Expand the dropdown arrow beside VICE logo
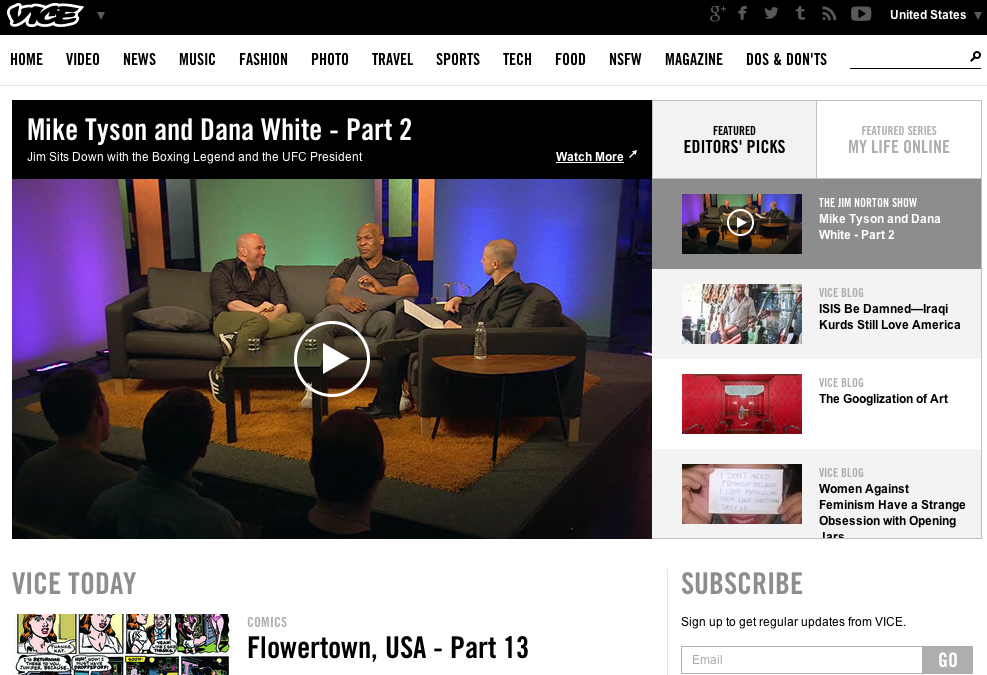987x675 pixels. 101,16
